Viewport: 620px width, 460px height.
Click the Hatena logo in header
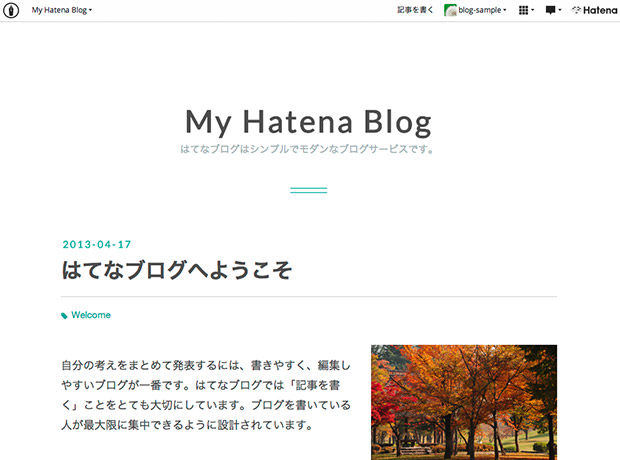click(594, 10)
